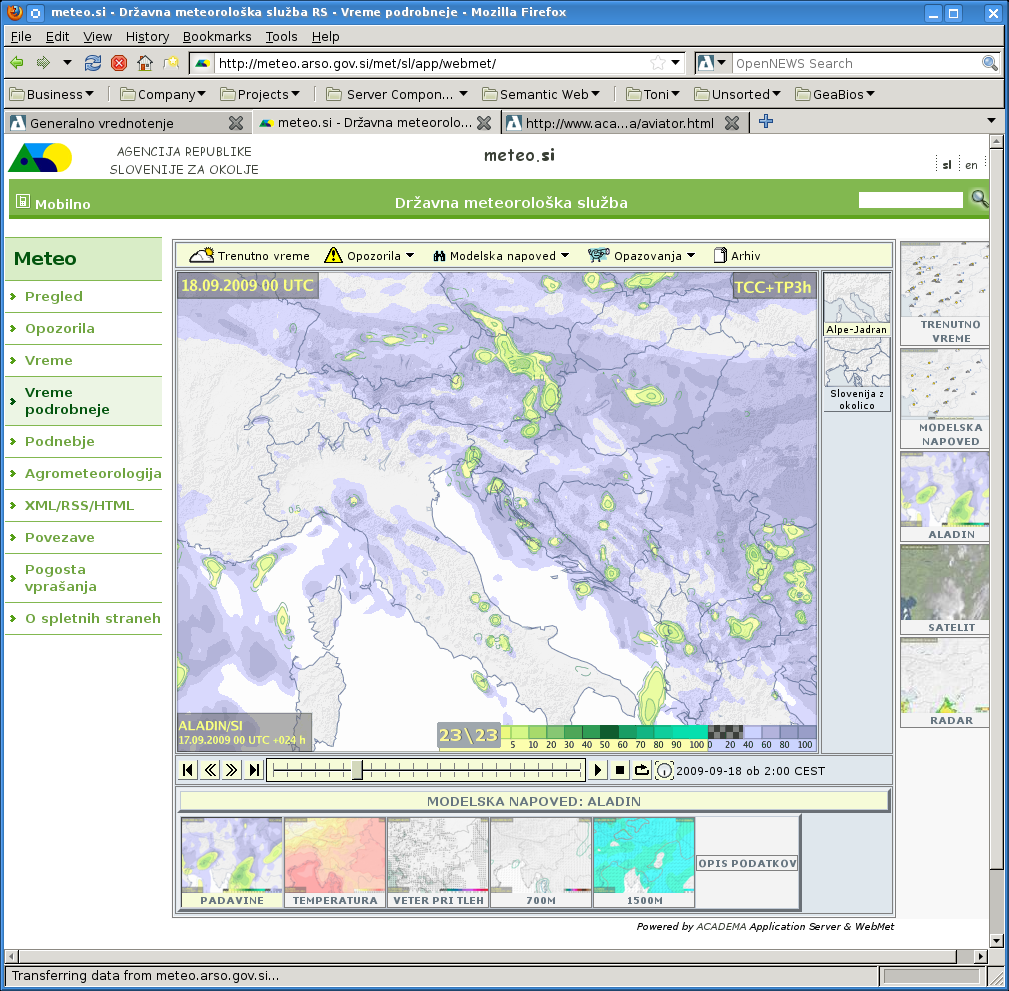This screenshot has width=1009, height=991.
Task: Skip to the last forecast frame
Action: 254,770
